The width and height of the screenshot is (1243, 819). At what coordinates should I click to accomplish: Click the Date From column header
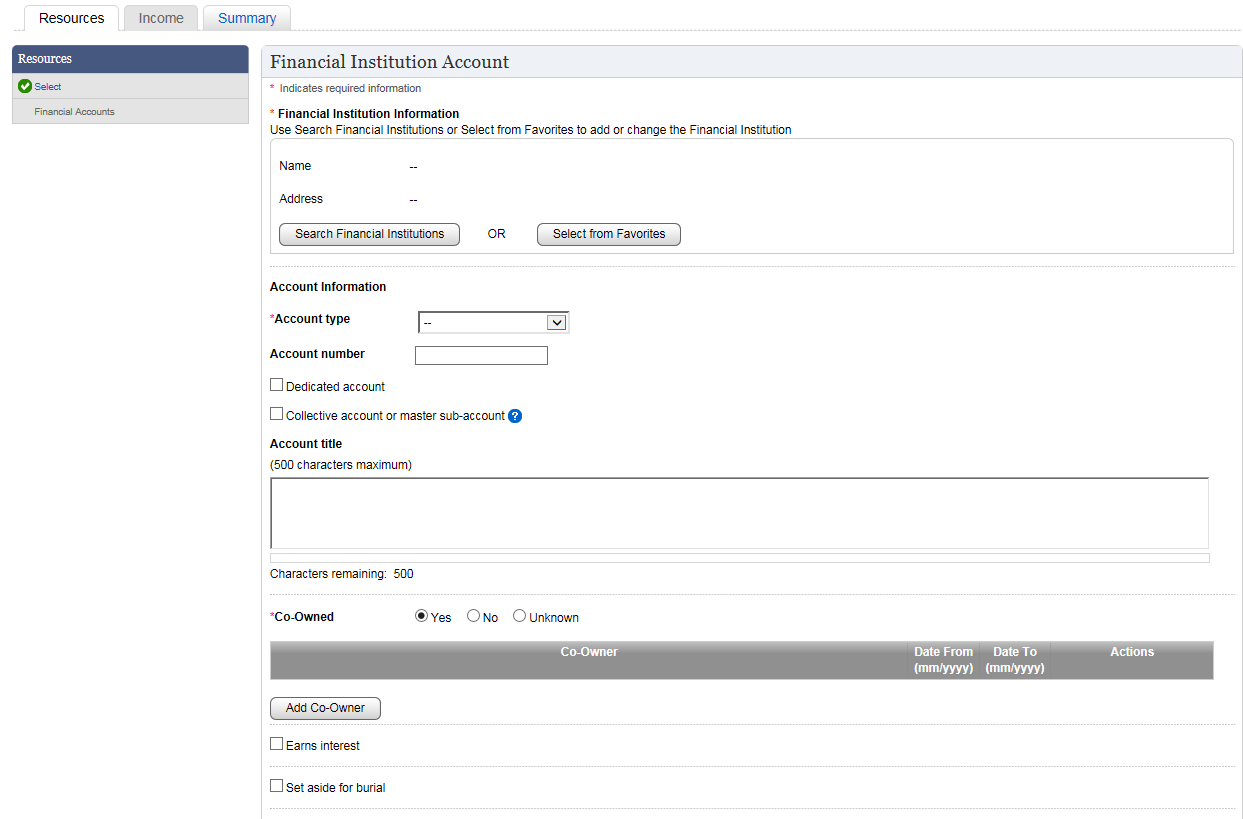click(943, 660)
